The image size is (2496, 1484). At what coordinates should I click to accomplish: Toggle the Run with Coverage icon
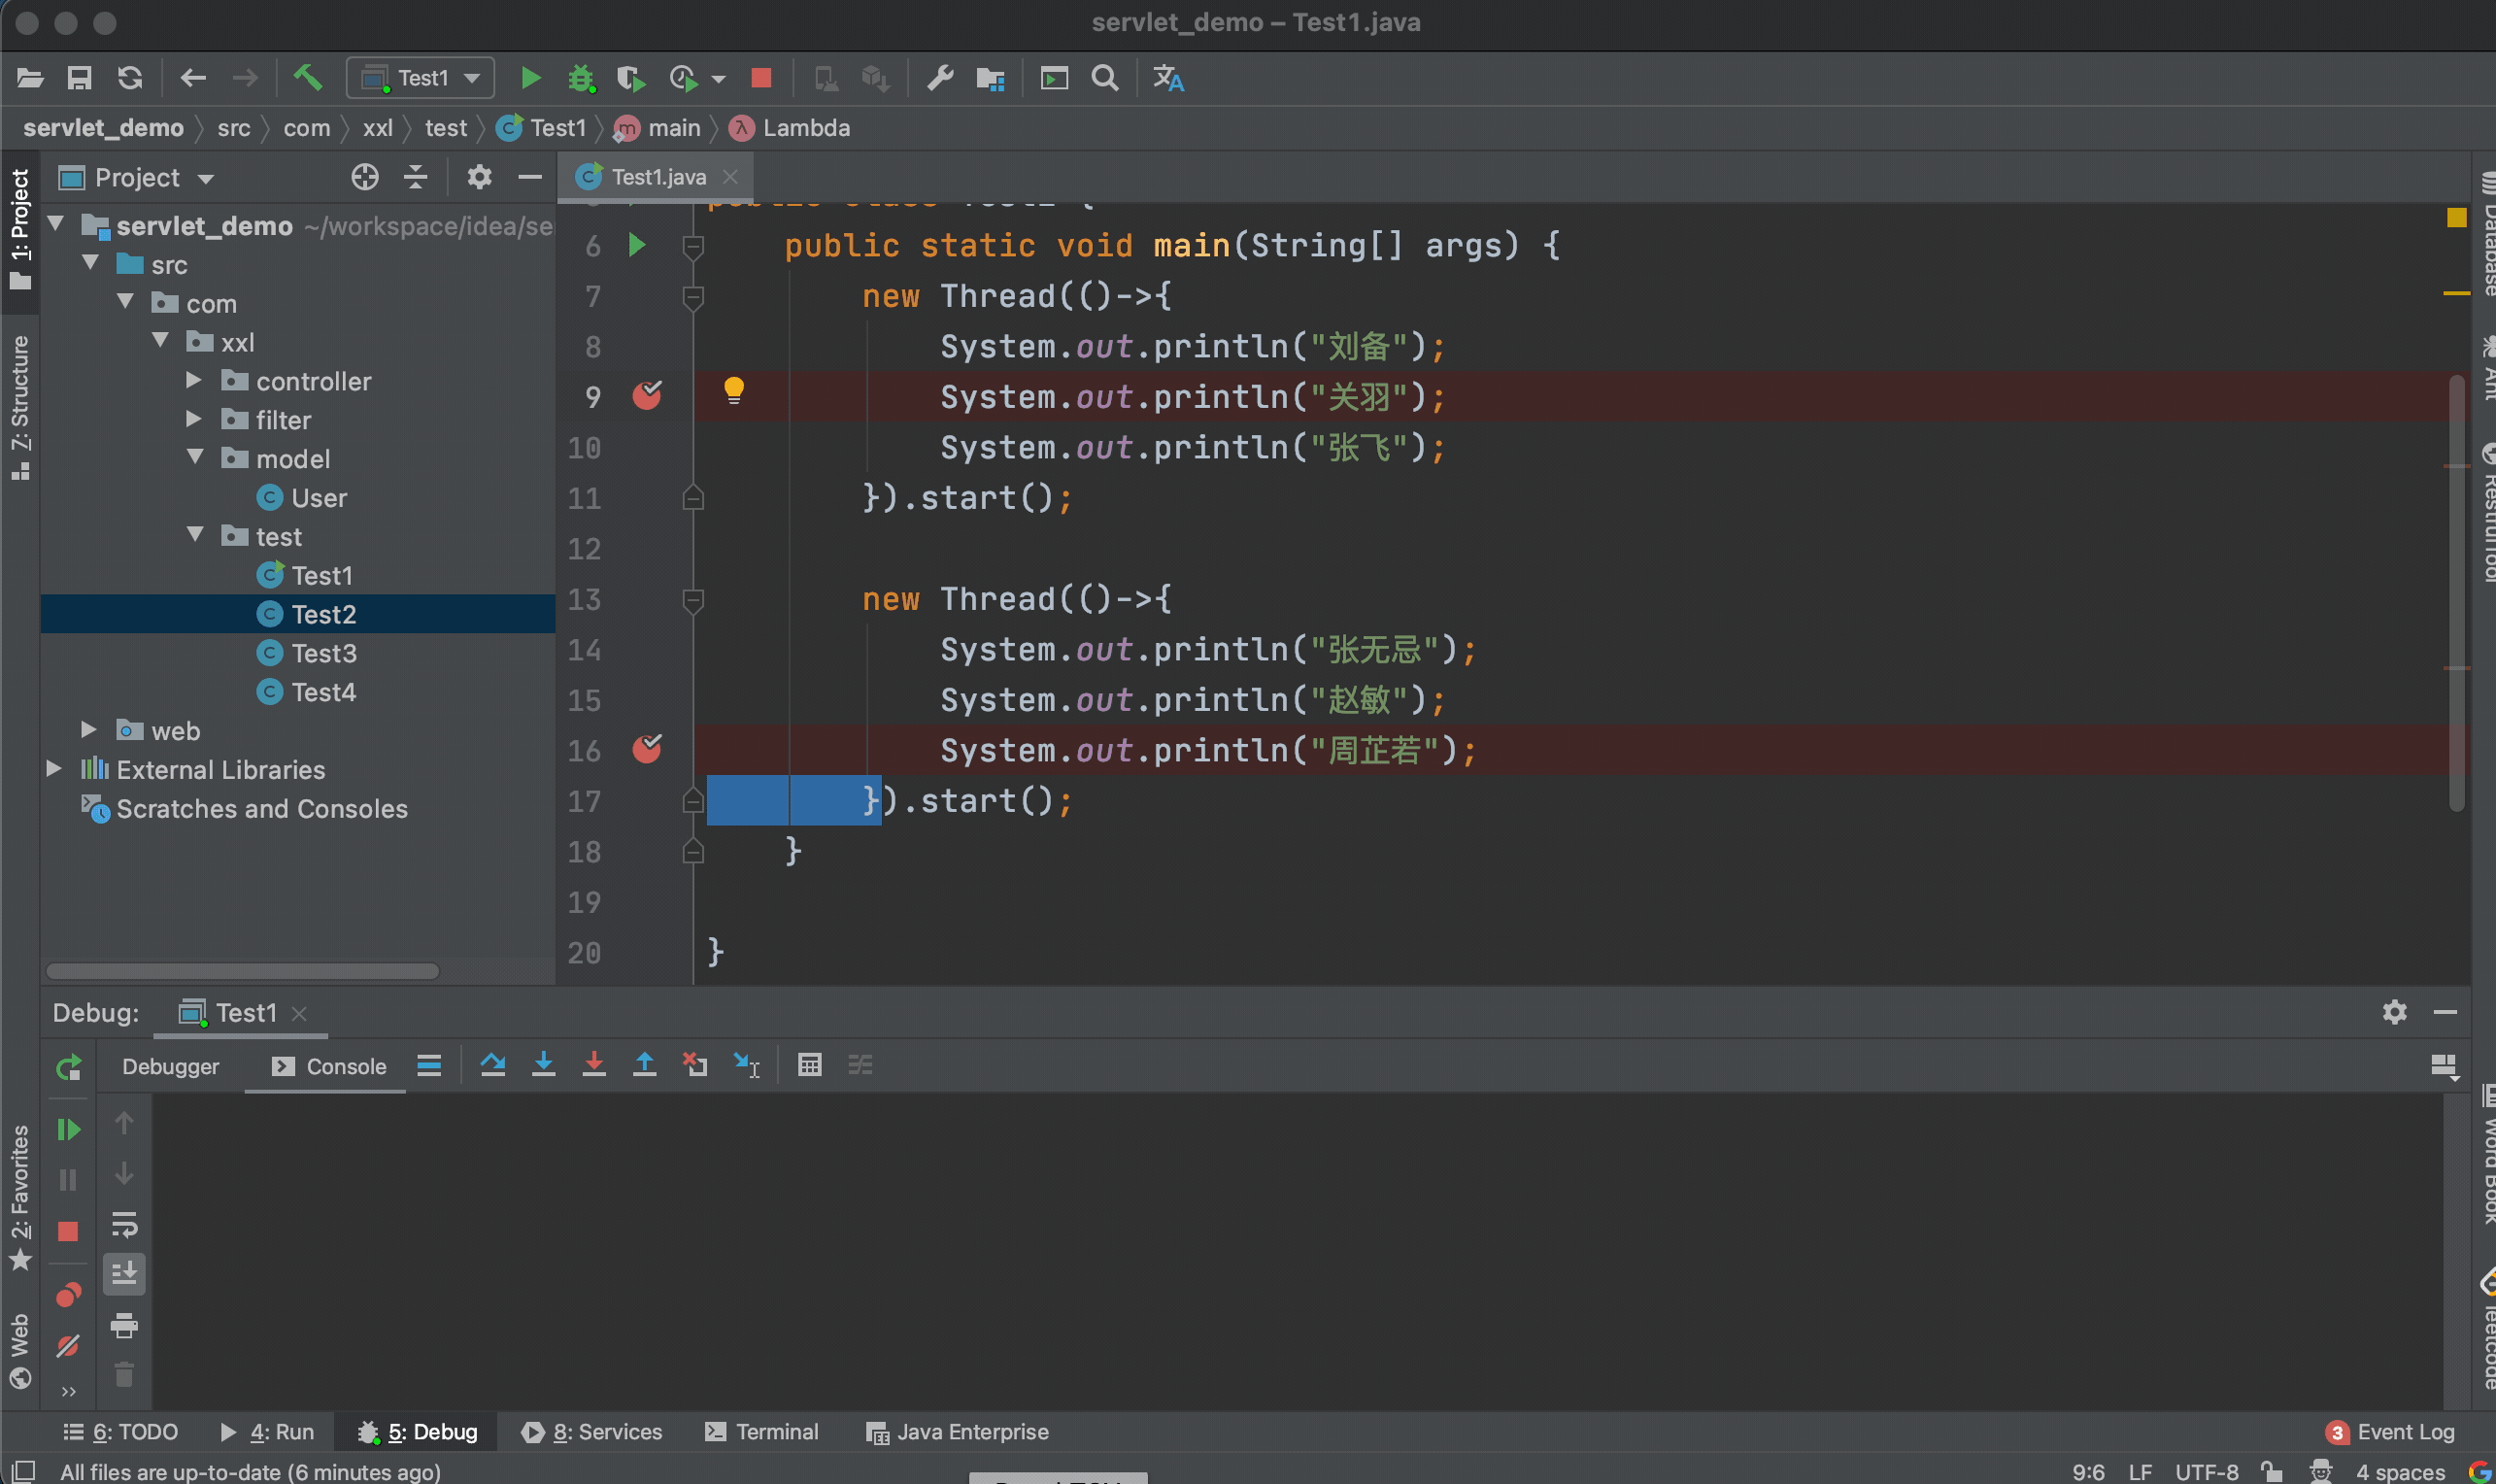point(630,78)
